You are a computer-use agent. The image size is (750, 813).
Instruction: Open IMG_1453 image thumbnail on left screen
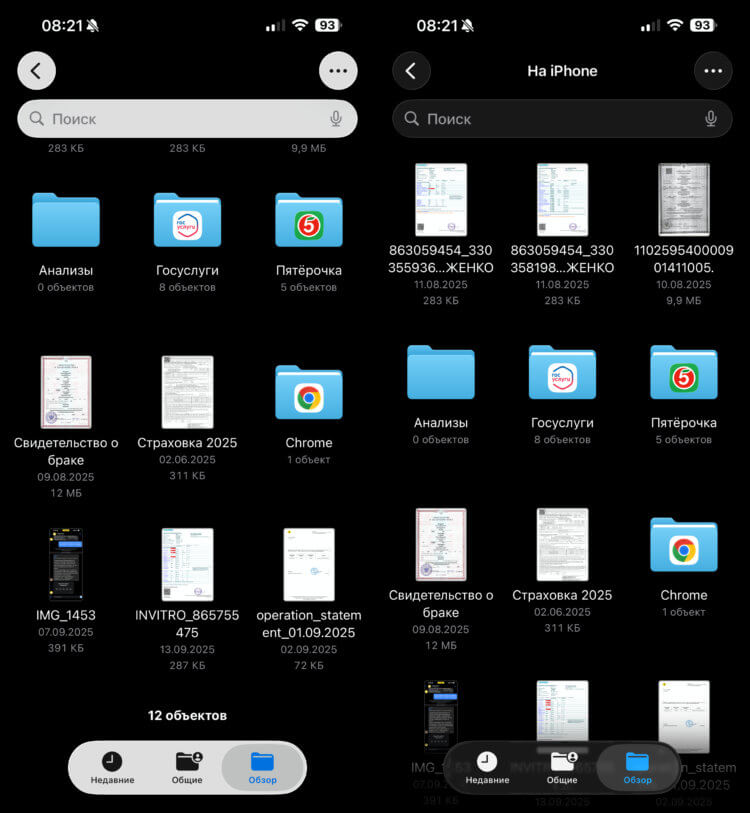pyautogui.click(x=66, y=564)
